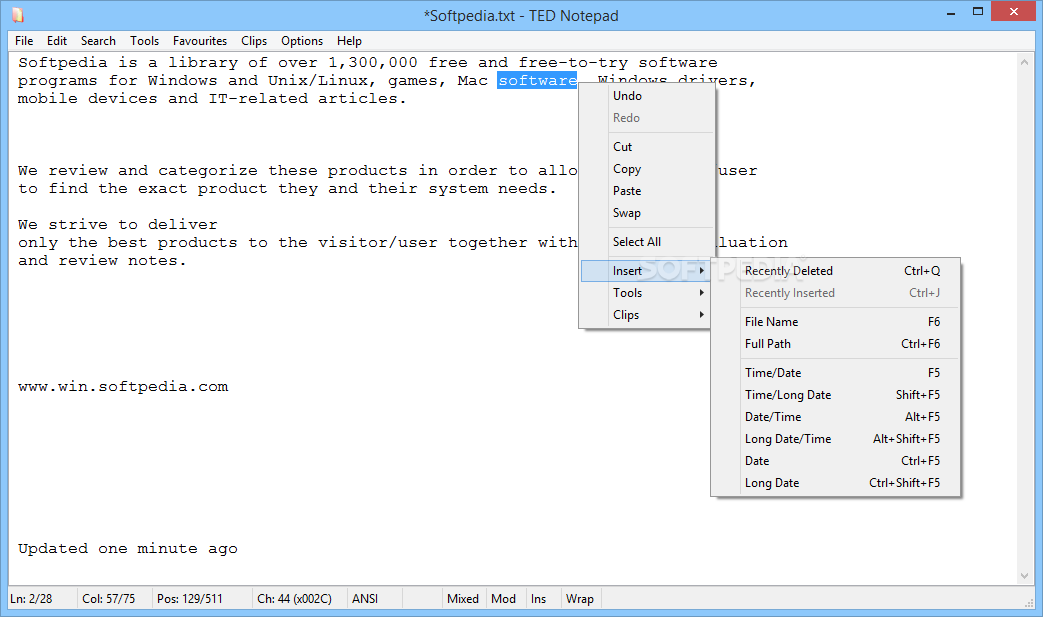This screenshot has height=617, width=1043.
Task: Click the highlighted word software
Action: coord(537,80)
